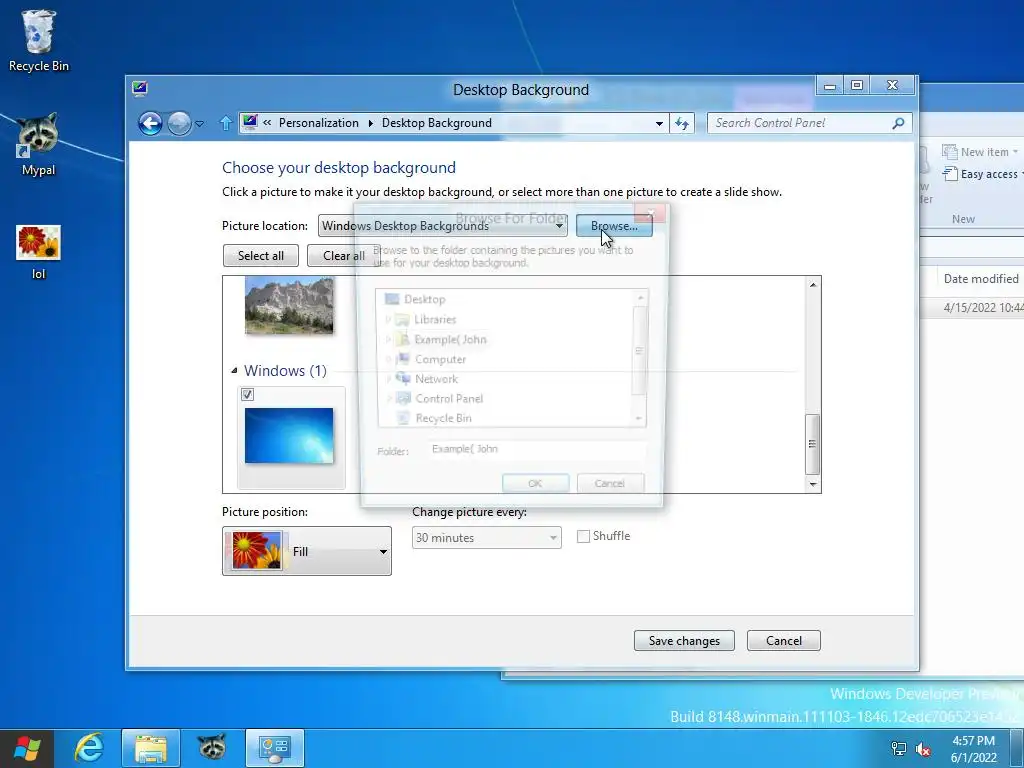Viewport: 1024px width, 768px height.
Task: Click the Desktop Background window title icon
Action: point(139,89)
